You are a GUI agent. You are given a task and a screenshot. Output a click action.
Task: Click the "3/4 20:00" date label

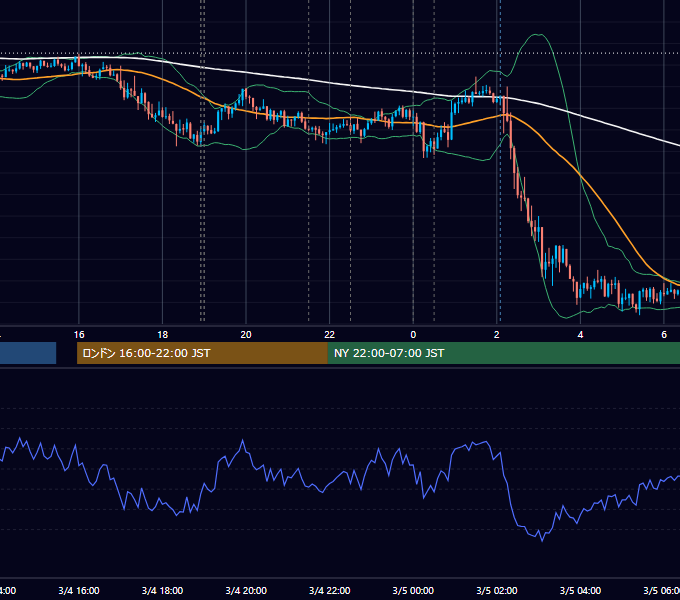click(246, 590)
